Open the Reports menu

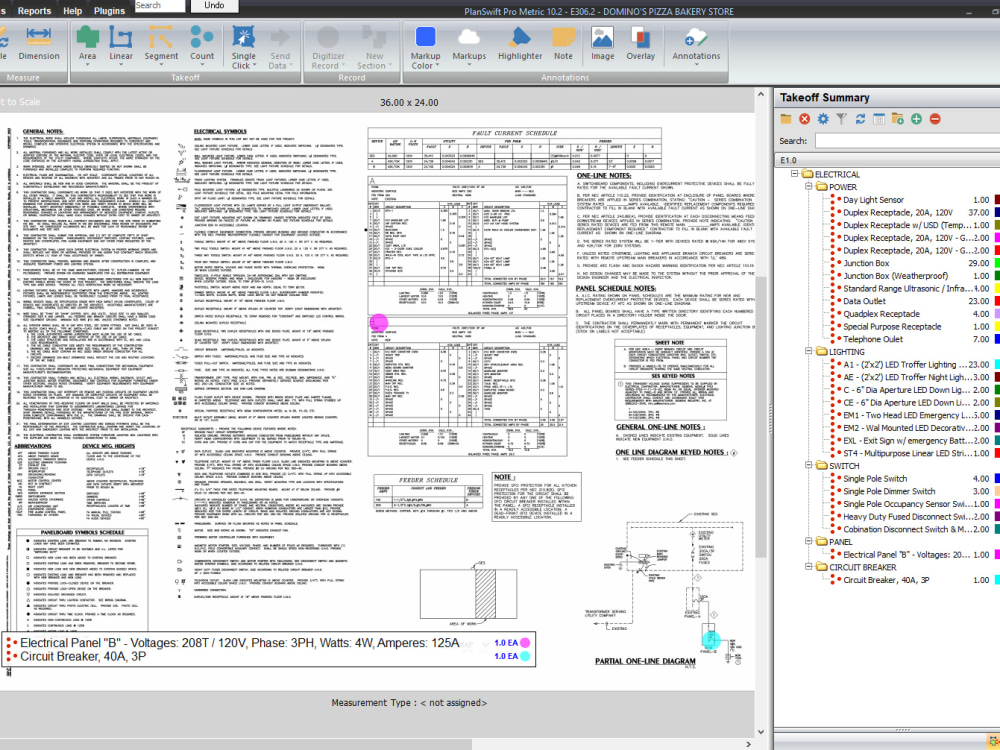pos(34,11)
